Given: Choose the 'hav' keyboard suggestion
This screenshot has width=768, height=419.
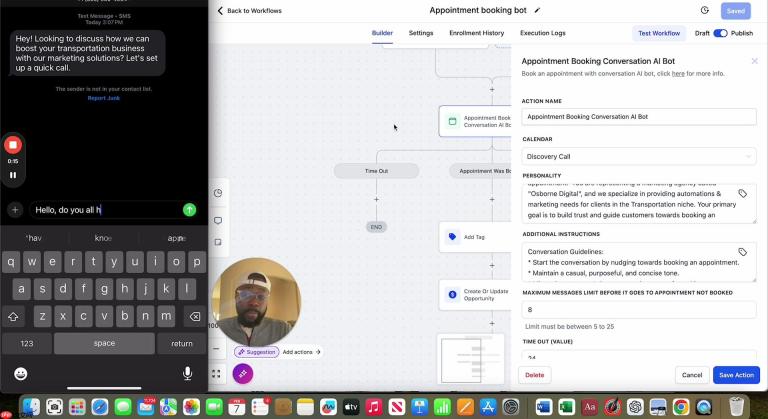Looking at the screenshot, I should [x=34, y=238].
